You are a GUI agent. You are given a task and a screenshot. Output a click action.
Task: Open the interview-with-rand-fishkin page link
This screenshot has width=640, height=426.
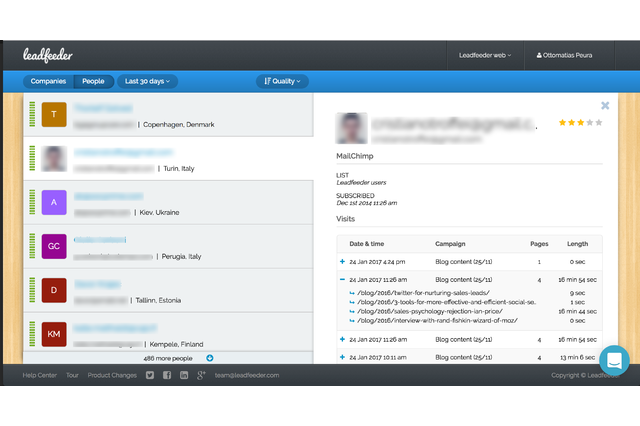click(437, 320)
